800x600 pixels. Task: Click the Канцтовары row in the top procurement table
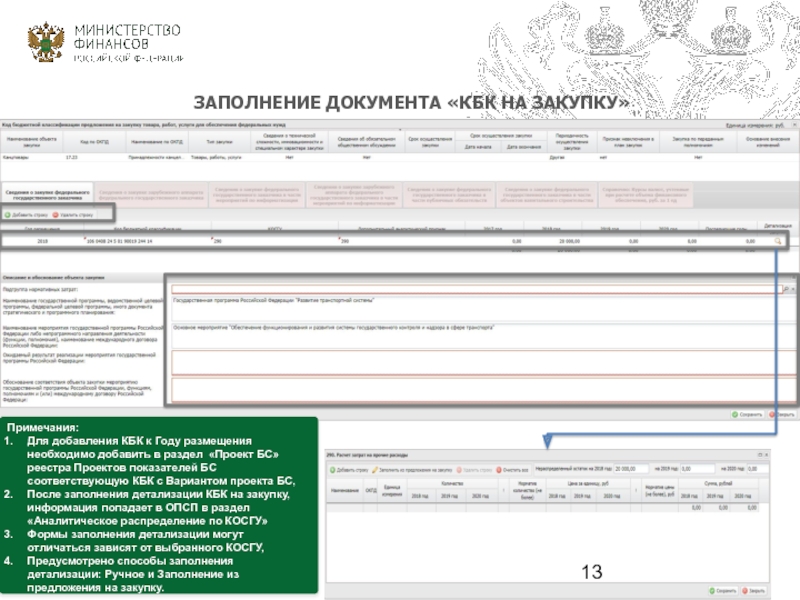coord(398,157)
